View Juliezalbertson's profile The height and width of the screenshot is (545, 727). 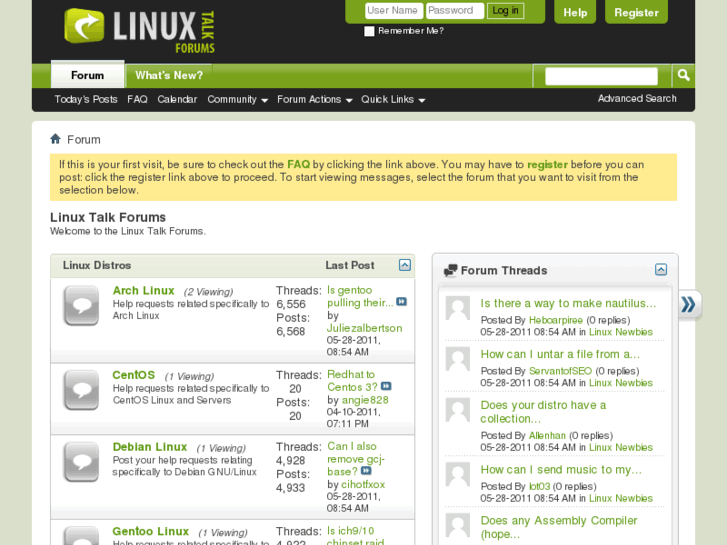tap(364, 328)
